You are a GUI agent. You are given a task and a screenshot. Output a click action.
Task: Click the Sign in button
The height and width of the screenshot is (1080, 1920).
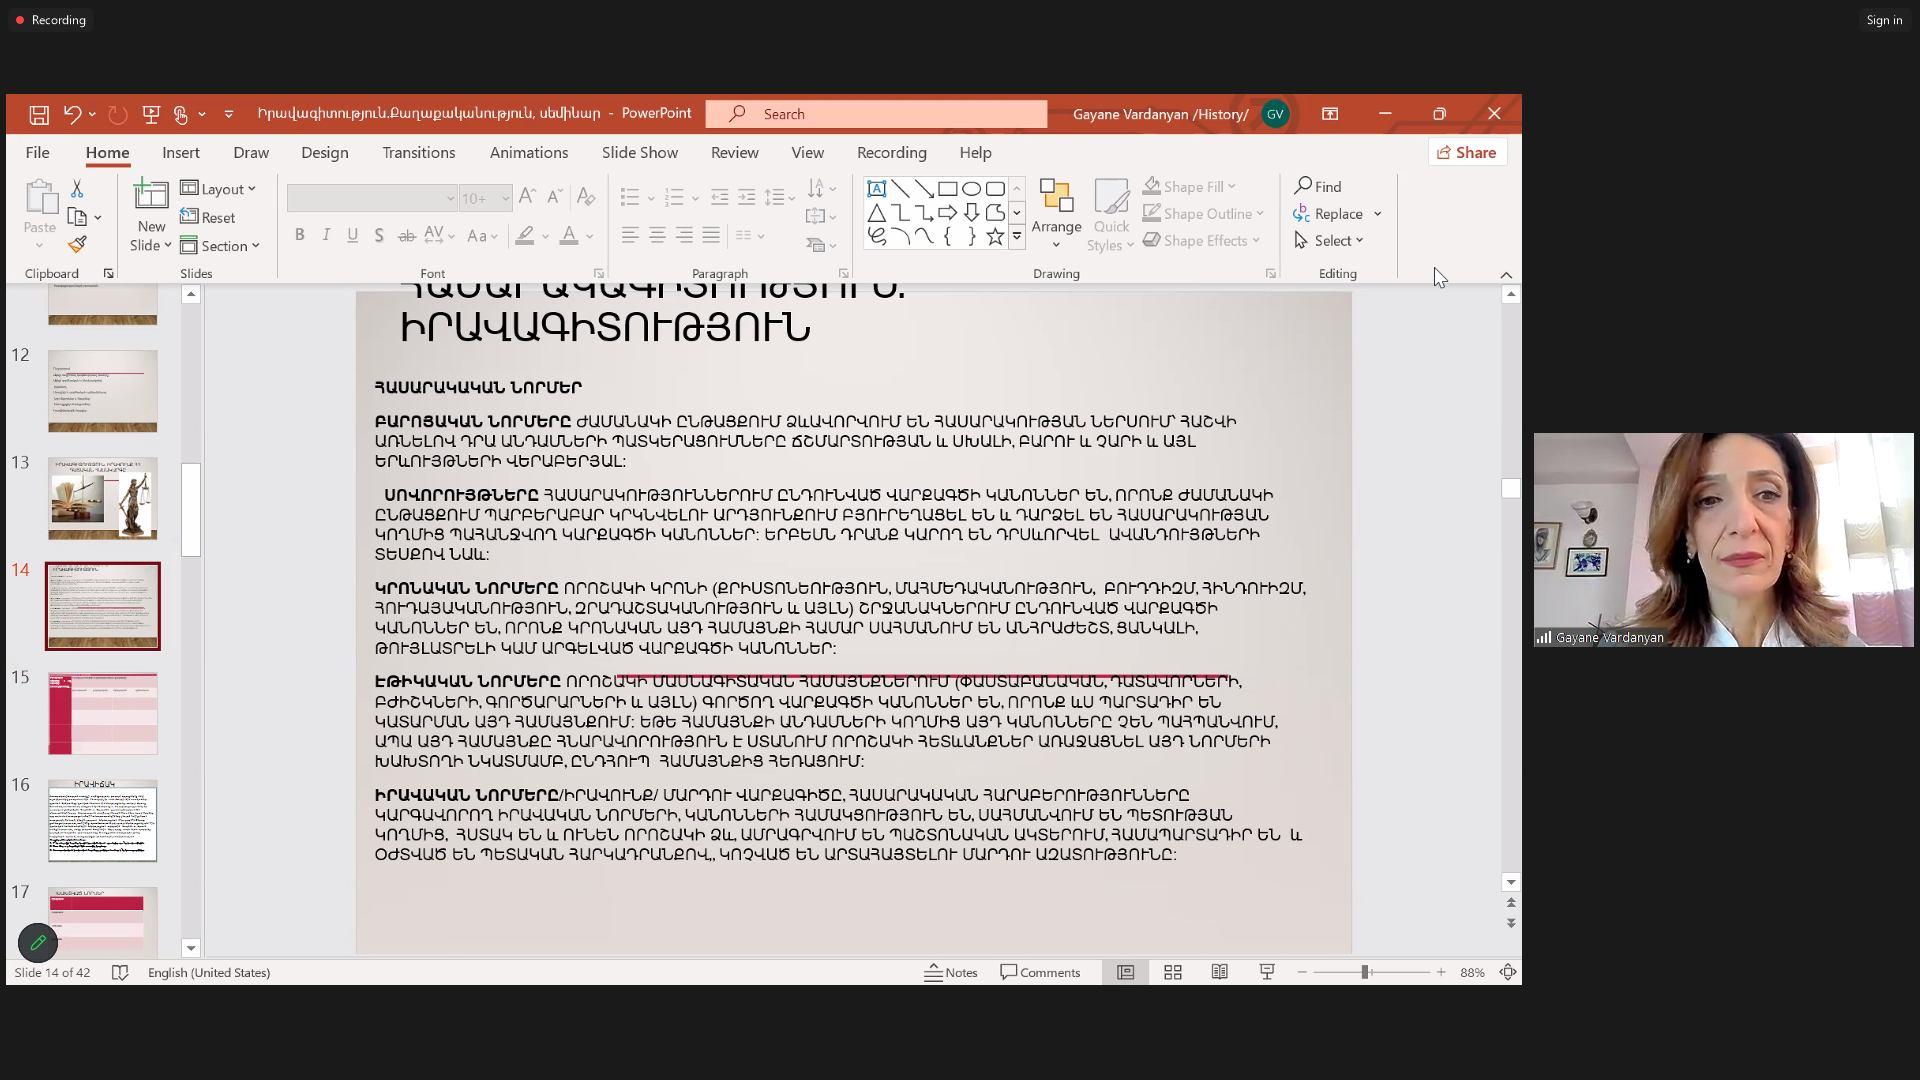[1883, 20]
